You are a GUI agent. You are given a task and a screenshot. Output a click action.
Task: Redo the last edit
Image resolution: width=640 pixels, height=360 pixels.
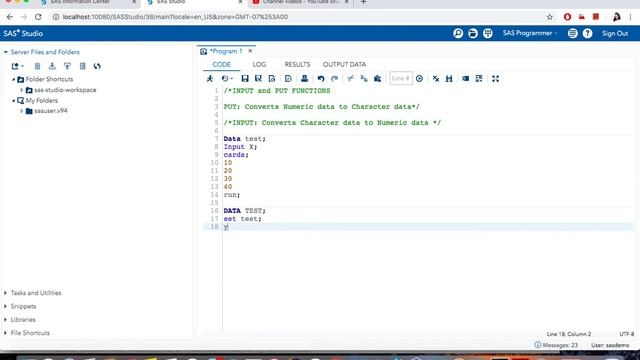pos(334,78)
